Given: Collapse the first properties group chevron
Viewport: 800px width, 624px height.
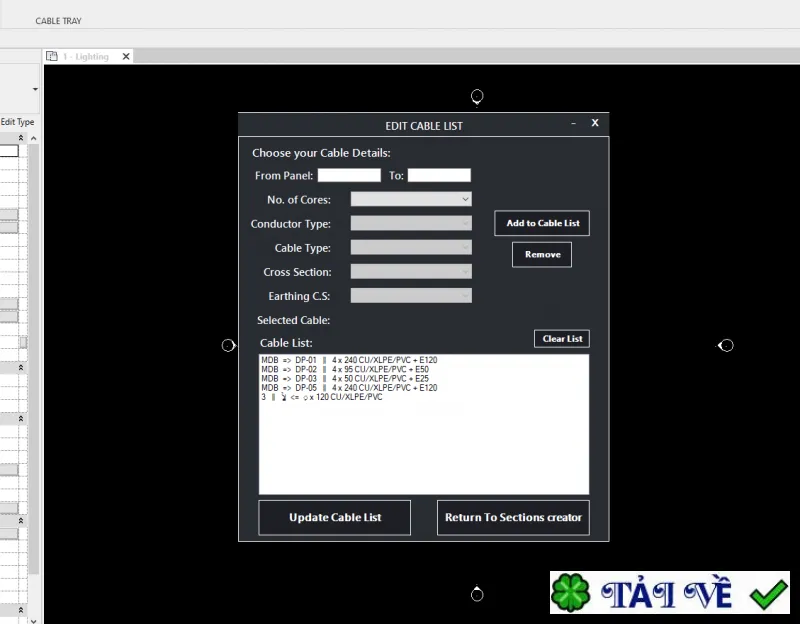Looking at the screenshot, I should [21, 138].
